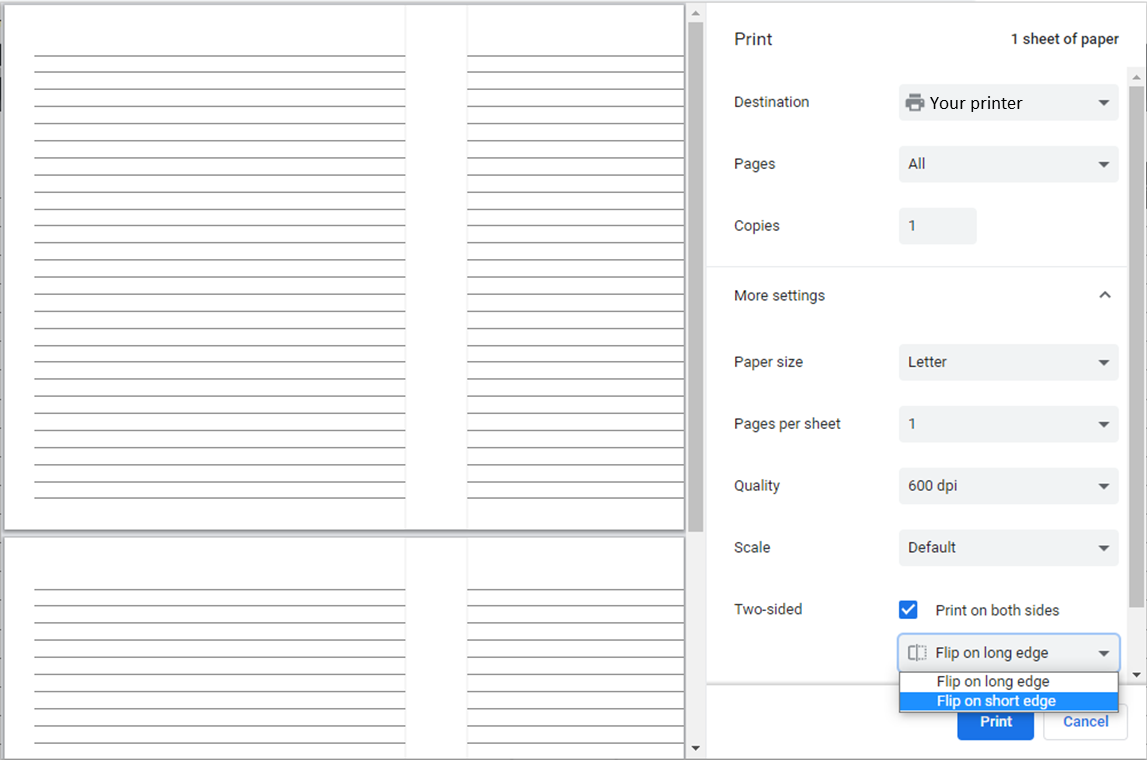Open the Pages per sheet dropdown
This screenshot has height=760, width=1148.
(1008, 424)
